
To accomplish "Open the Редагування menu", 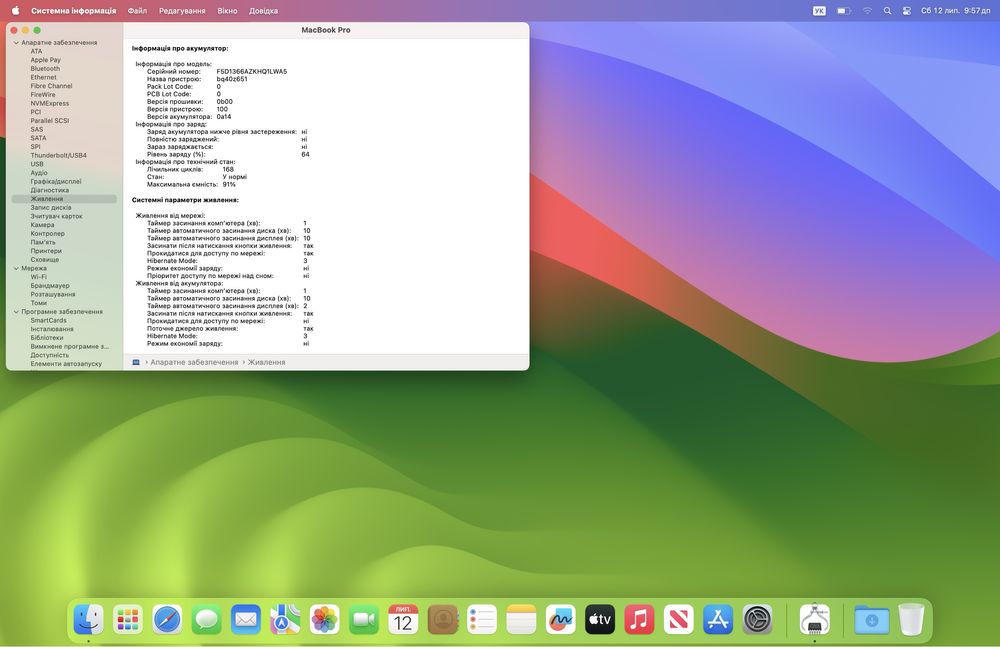I will coord(182,11).
